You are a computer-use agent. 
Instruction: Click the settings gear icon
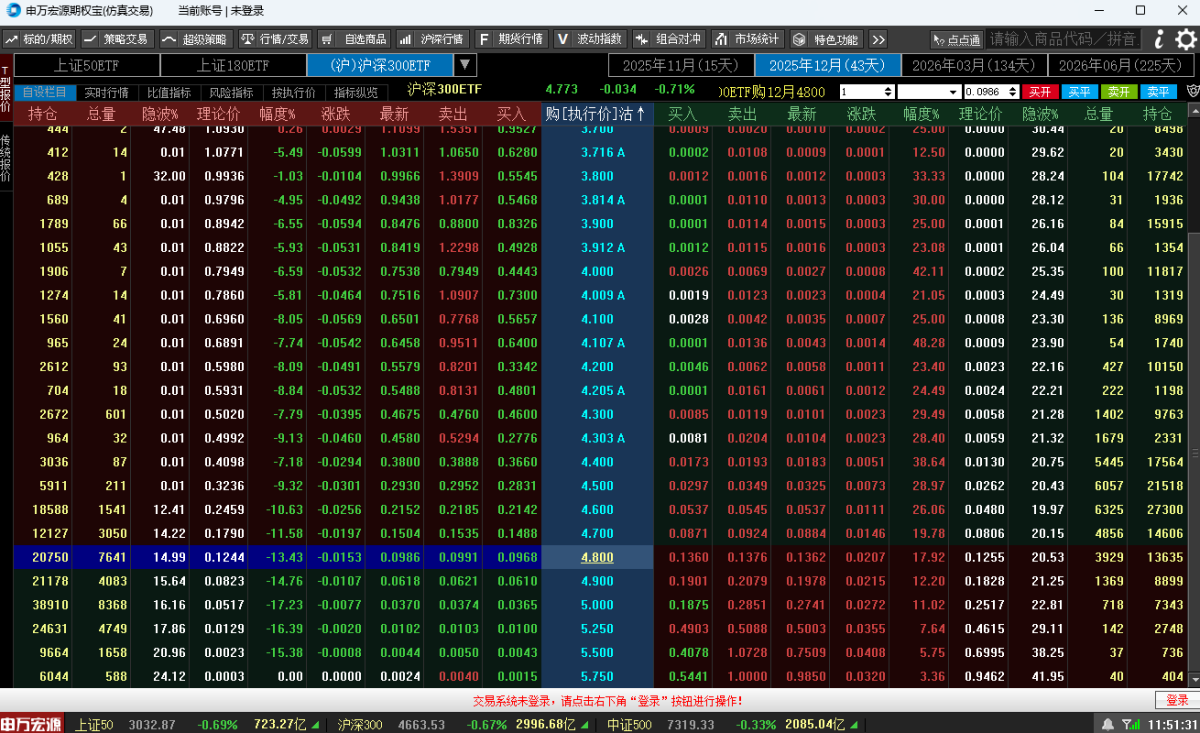[1186, 39]
